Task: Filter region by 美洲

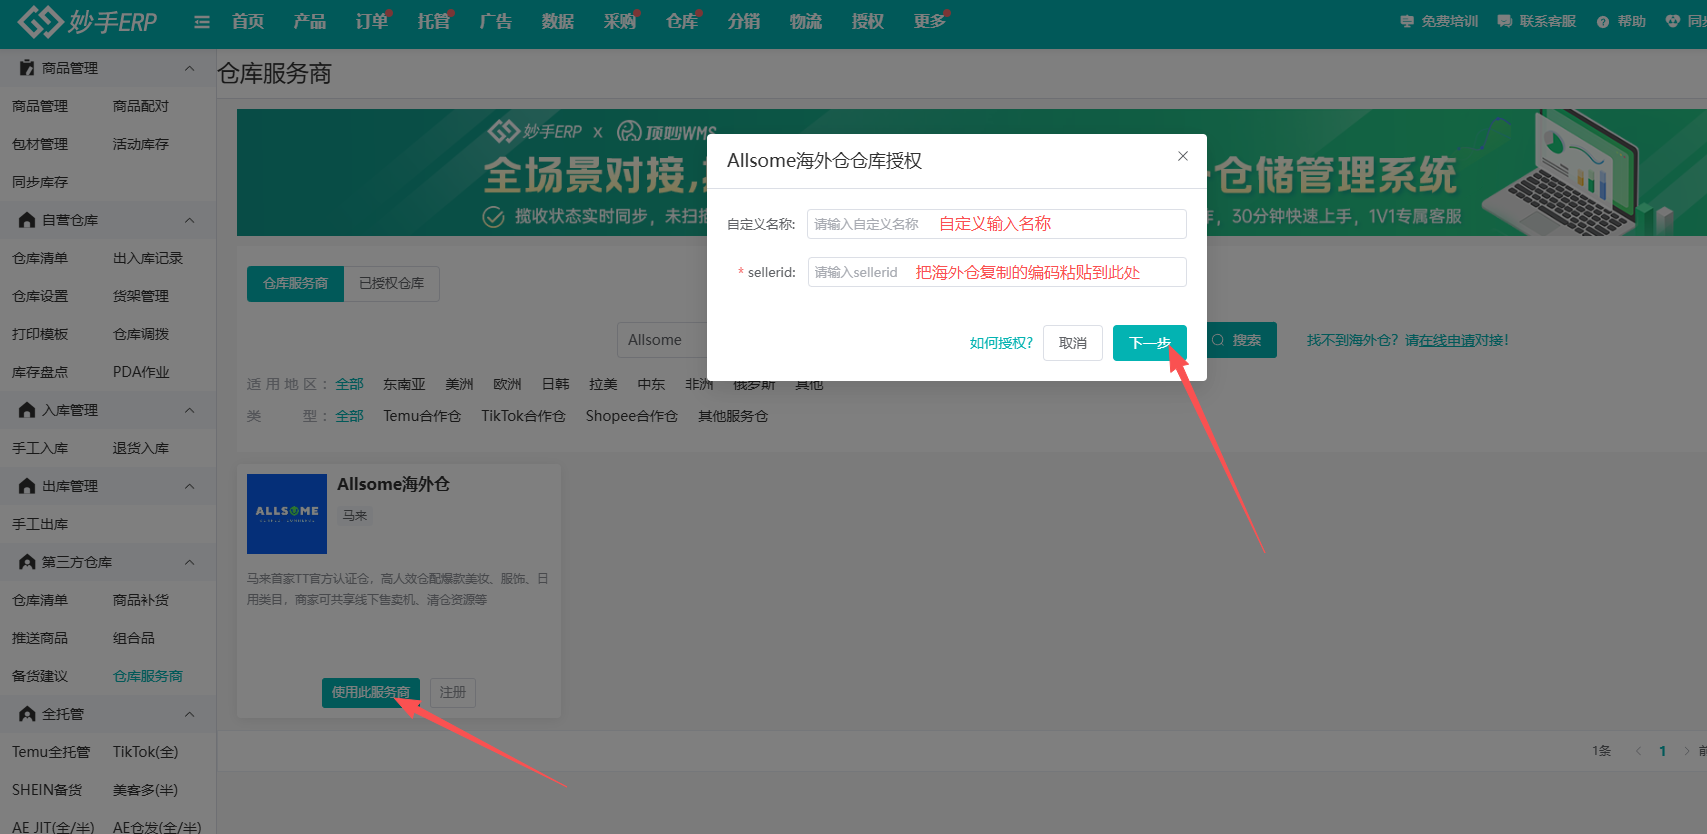Action: 459,384
